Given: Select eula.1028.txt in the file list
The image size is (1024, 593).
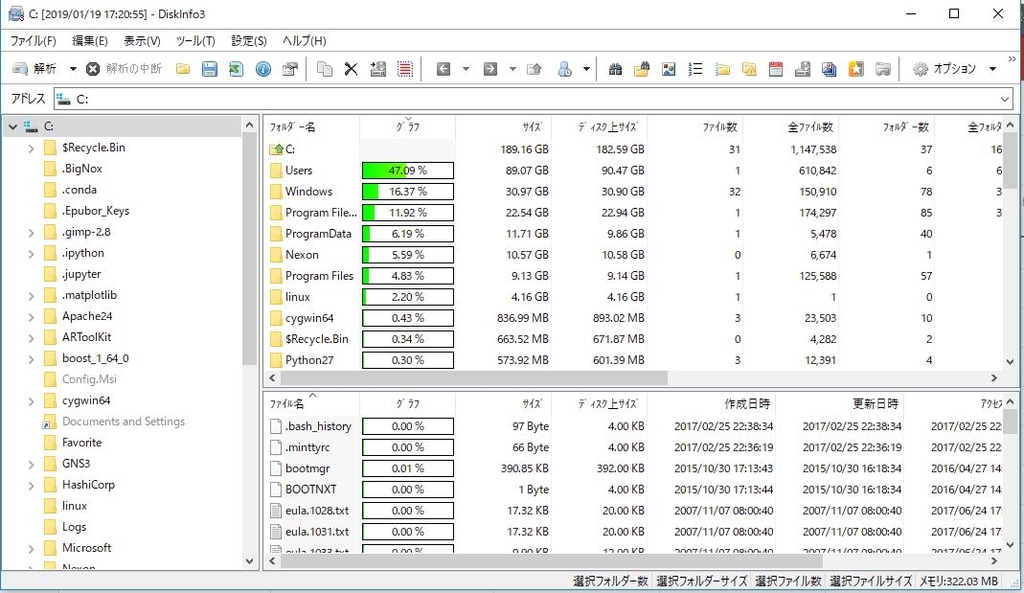Looking at the screenshot, I should 633,511.
